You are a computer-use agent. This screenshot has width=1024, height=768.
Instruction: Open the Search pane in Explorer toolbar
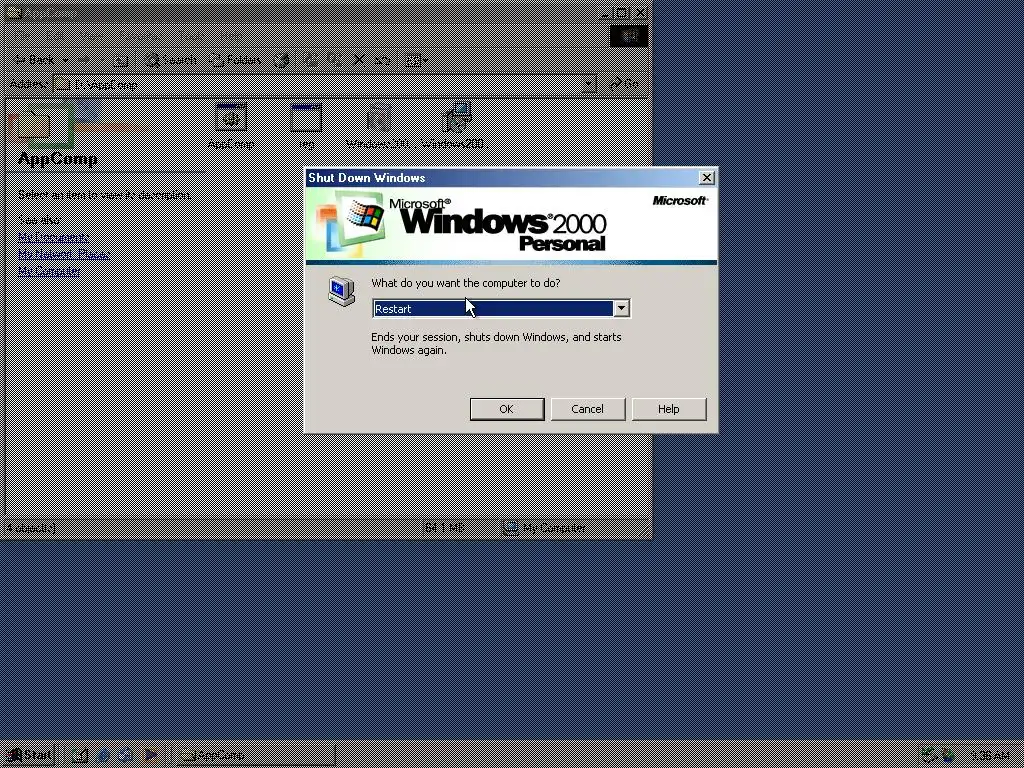[x=170, y=60]
